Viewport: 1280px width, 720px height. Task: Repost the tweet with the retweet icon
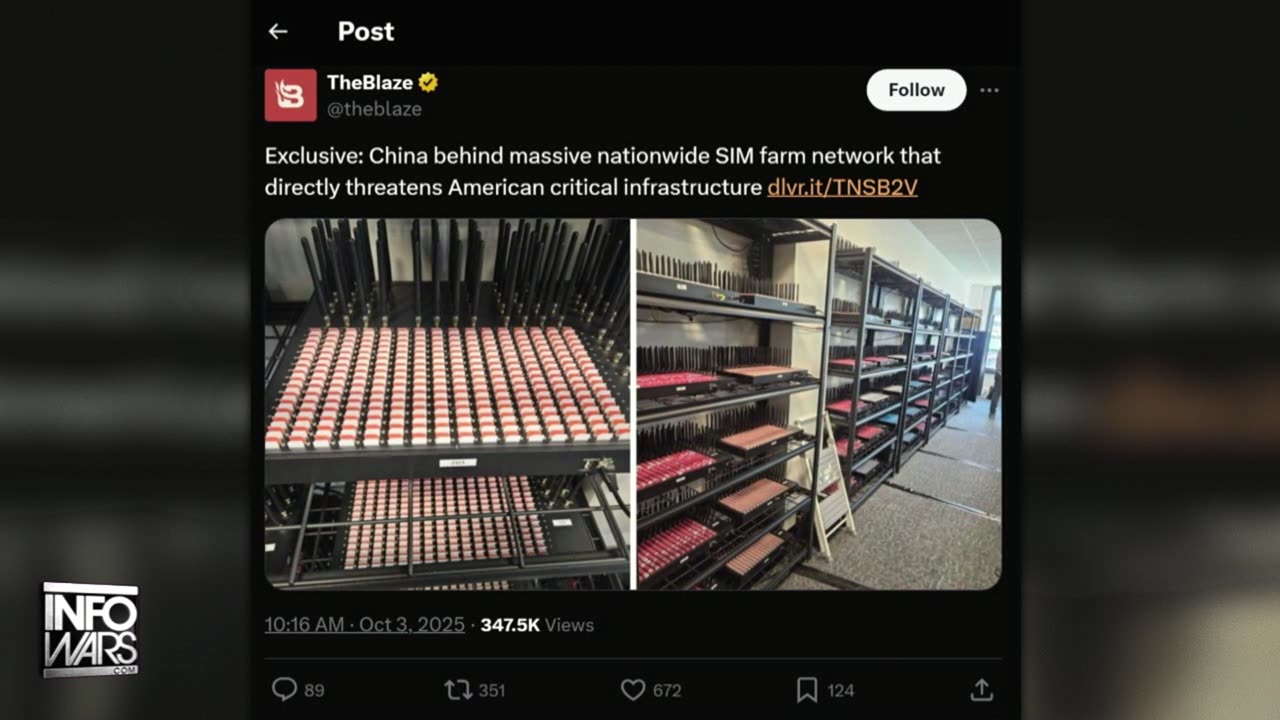[458, 689]
